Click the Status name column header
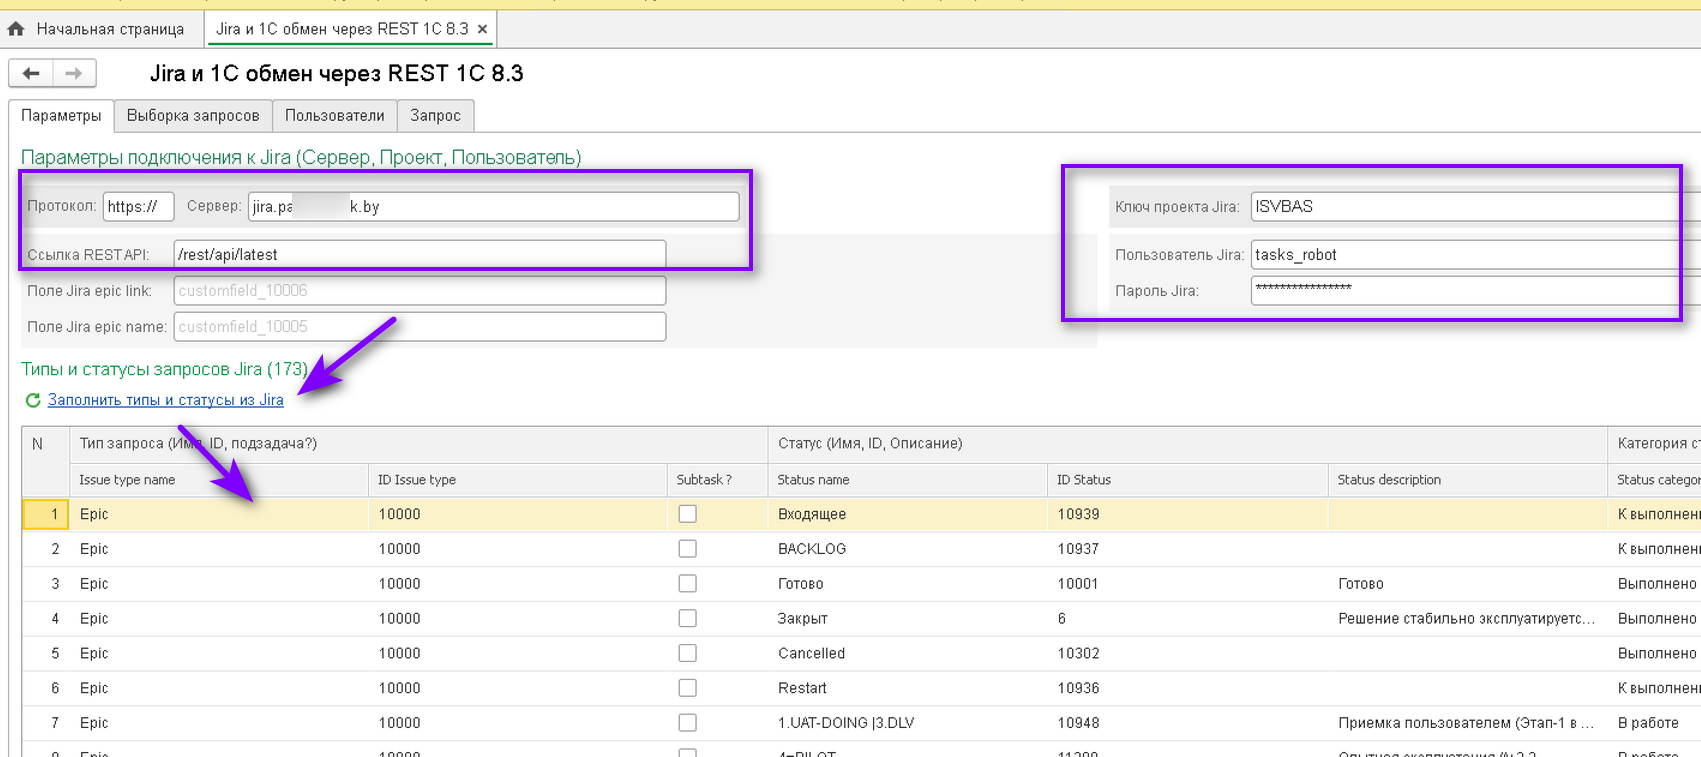This screenshot has width=1701, height=757. [x=907, y=480]
